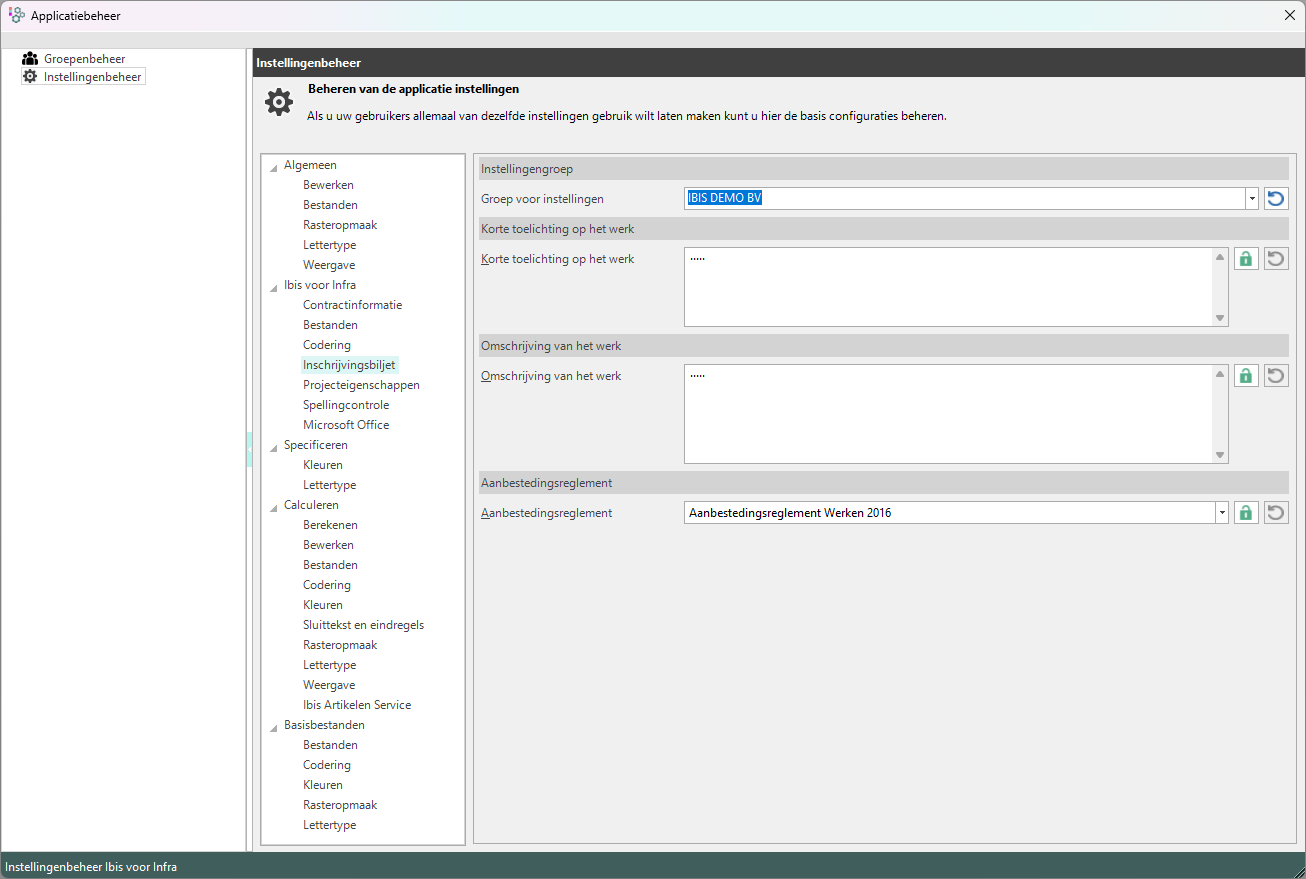
Task: Collapse the Calculeren tree section
Action: (x=274, y=507)
